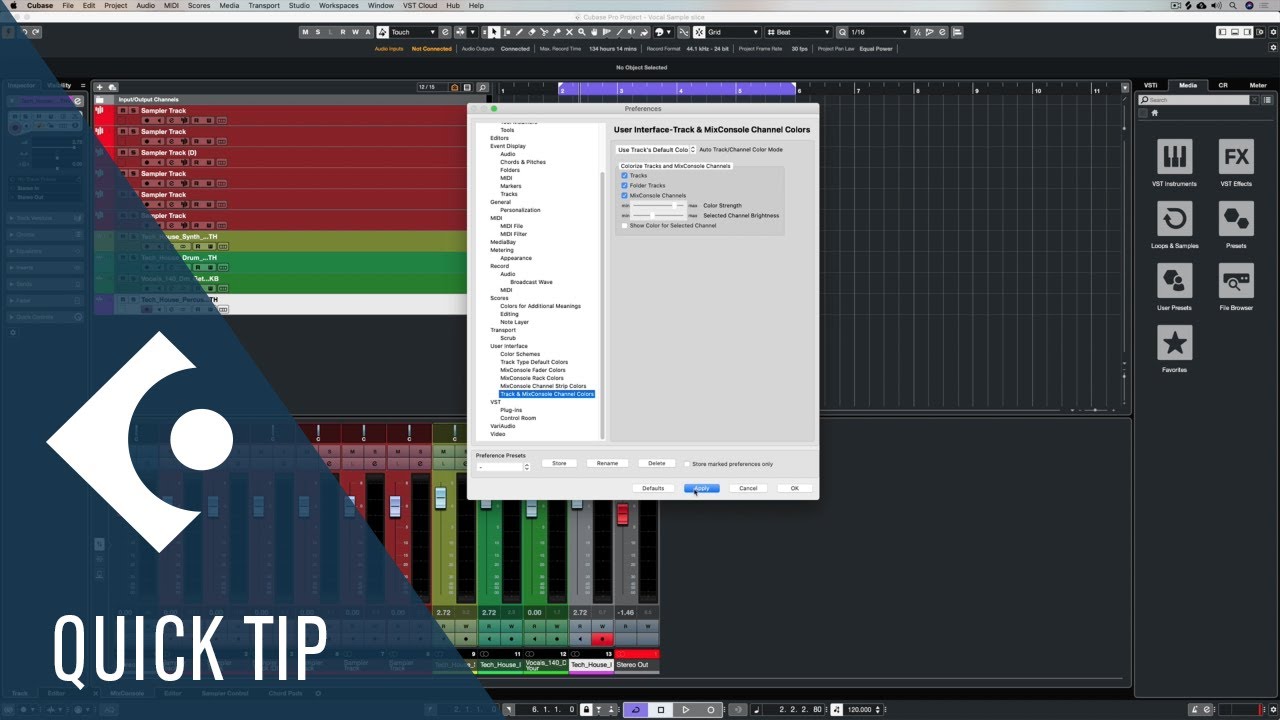Open the VST Cloud menu
Image resolution: width=1280 pixels, height=720 pixels.
click(x=420, y=5)
